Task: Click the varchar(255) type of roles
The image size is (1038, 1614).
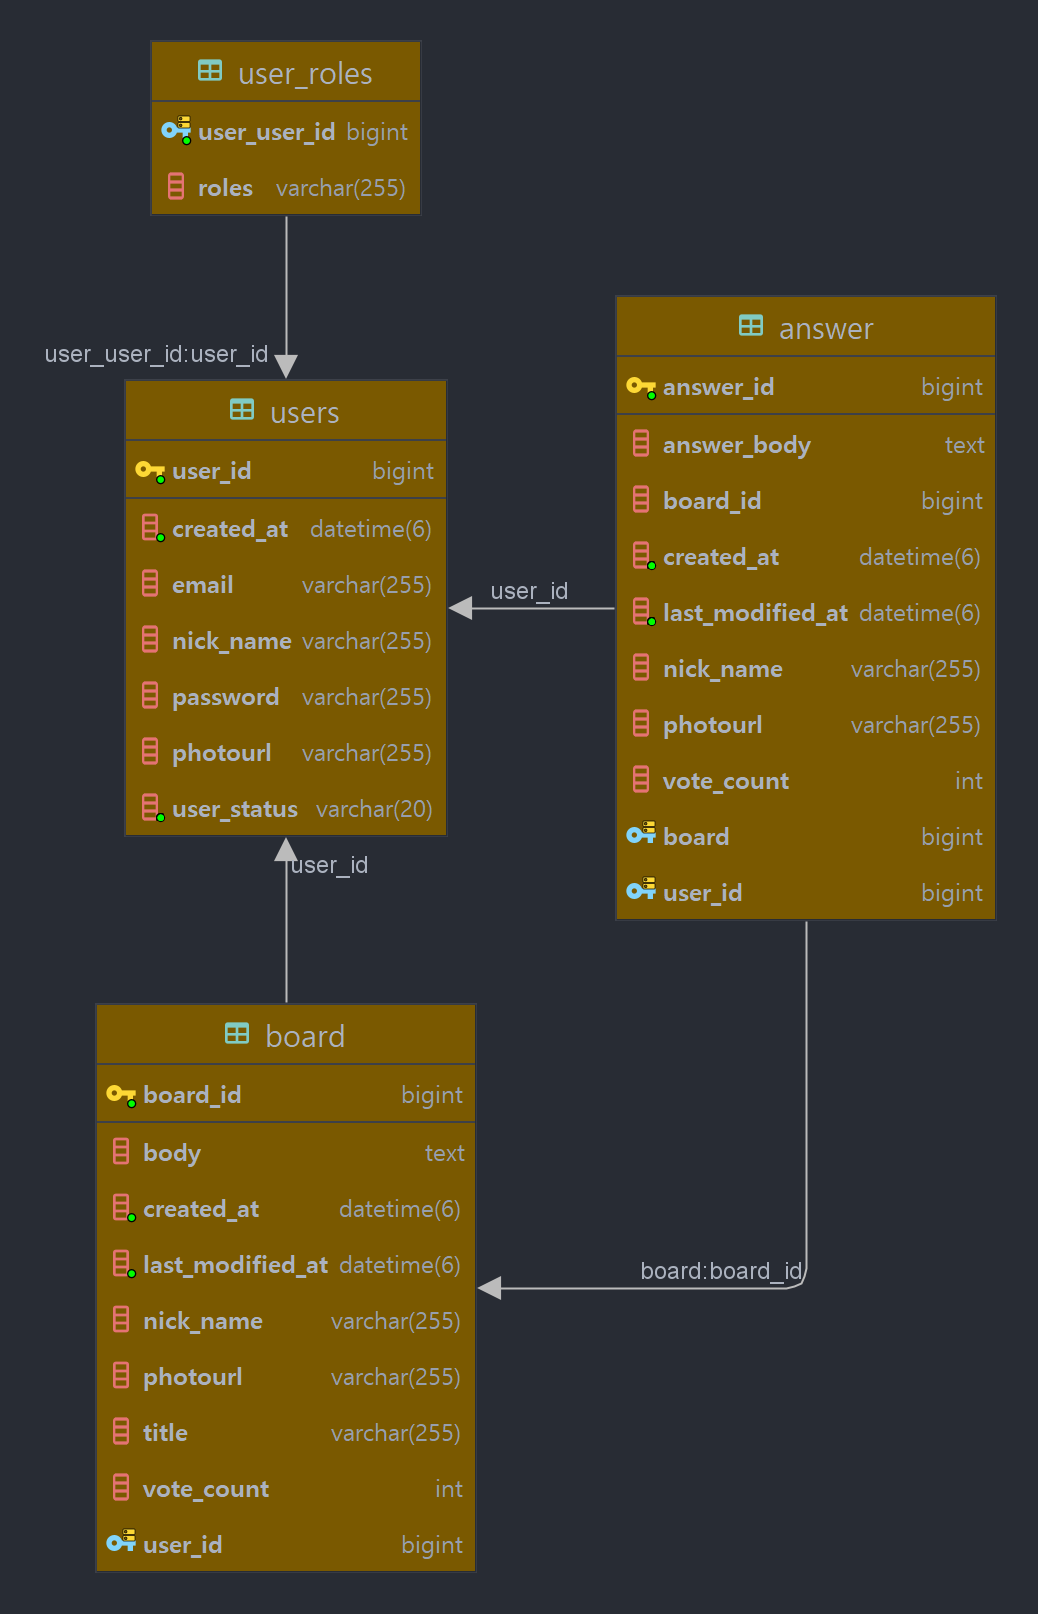Action: tap(341, 188)
